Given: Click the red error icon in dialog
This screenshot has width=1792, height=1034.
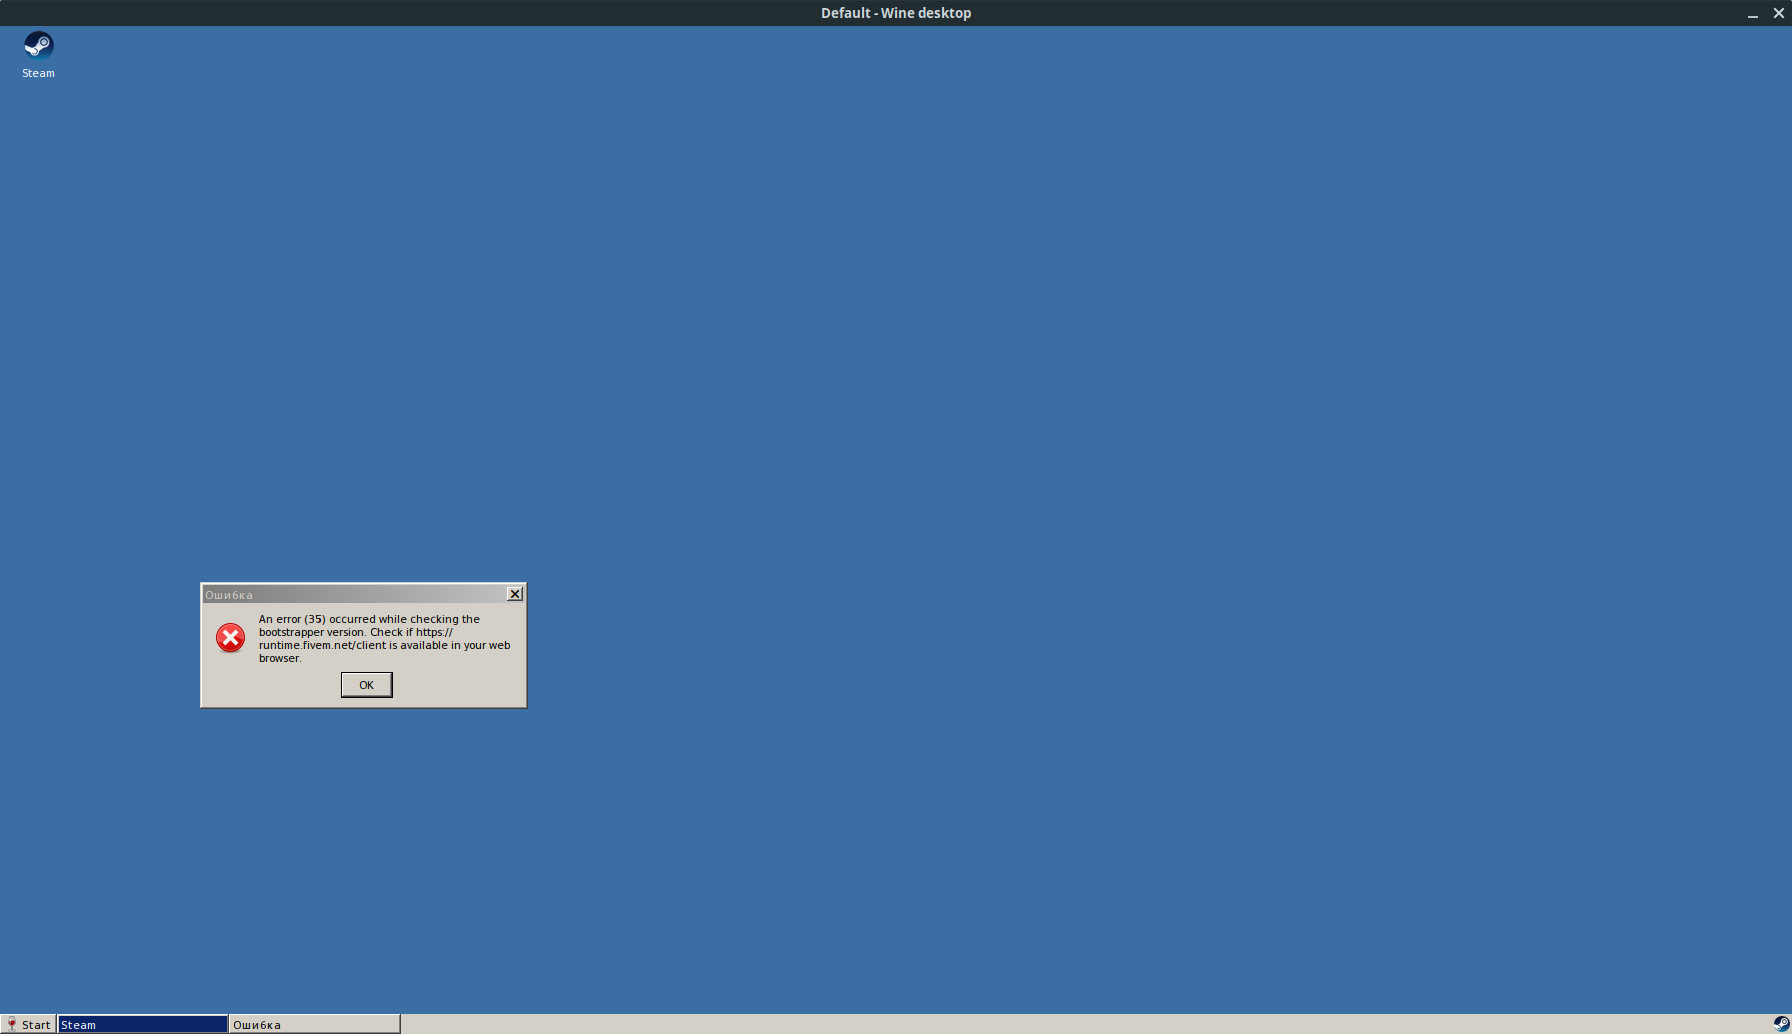Looking at the screenshot, I should (x=230, y=638).
